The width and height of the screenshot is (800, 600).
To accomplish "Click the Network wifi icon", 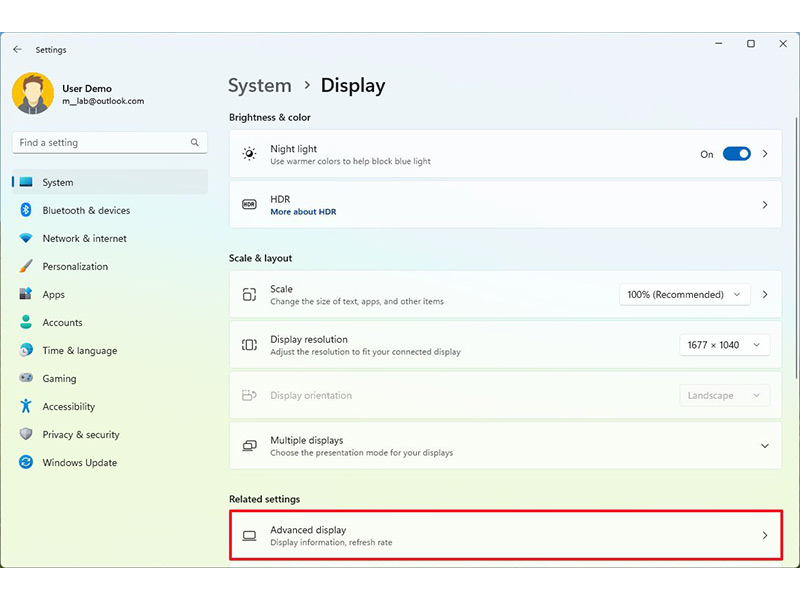I will (26, 238).
